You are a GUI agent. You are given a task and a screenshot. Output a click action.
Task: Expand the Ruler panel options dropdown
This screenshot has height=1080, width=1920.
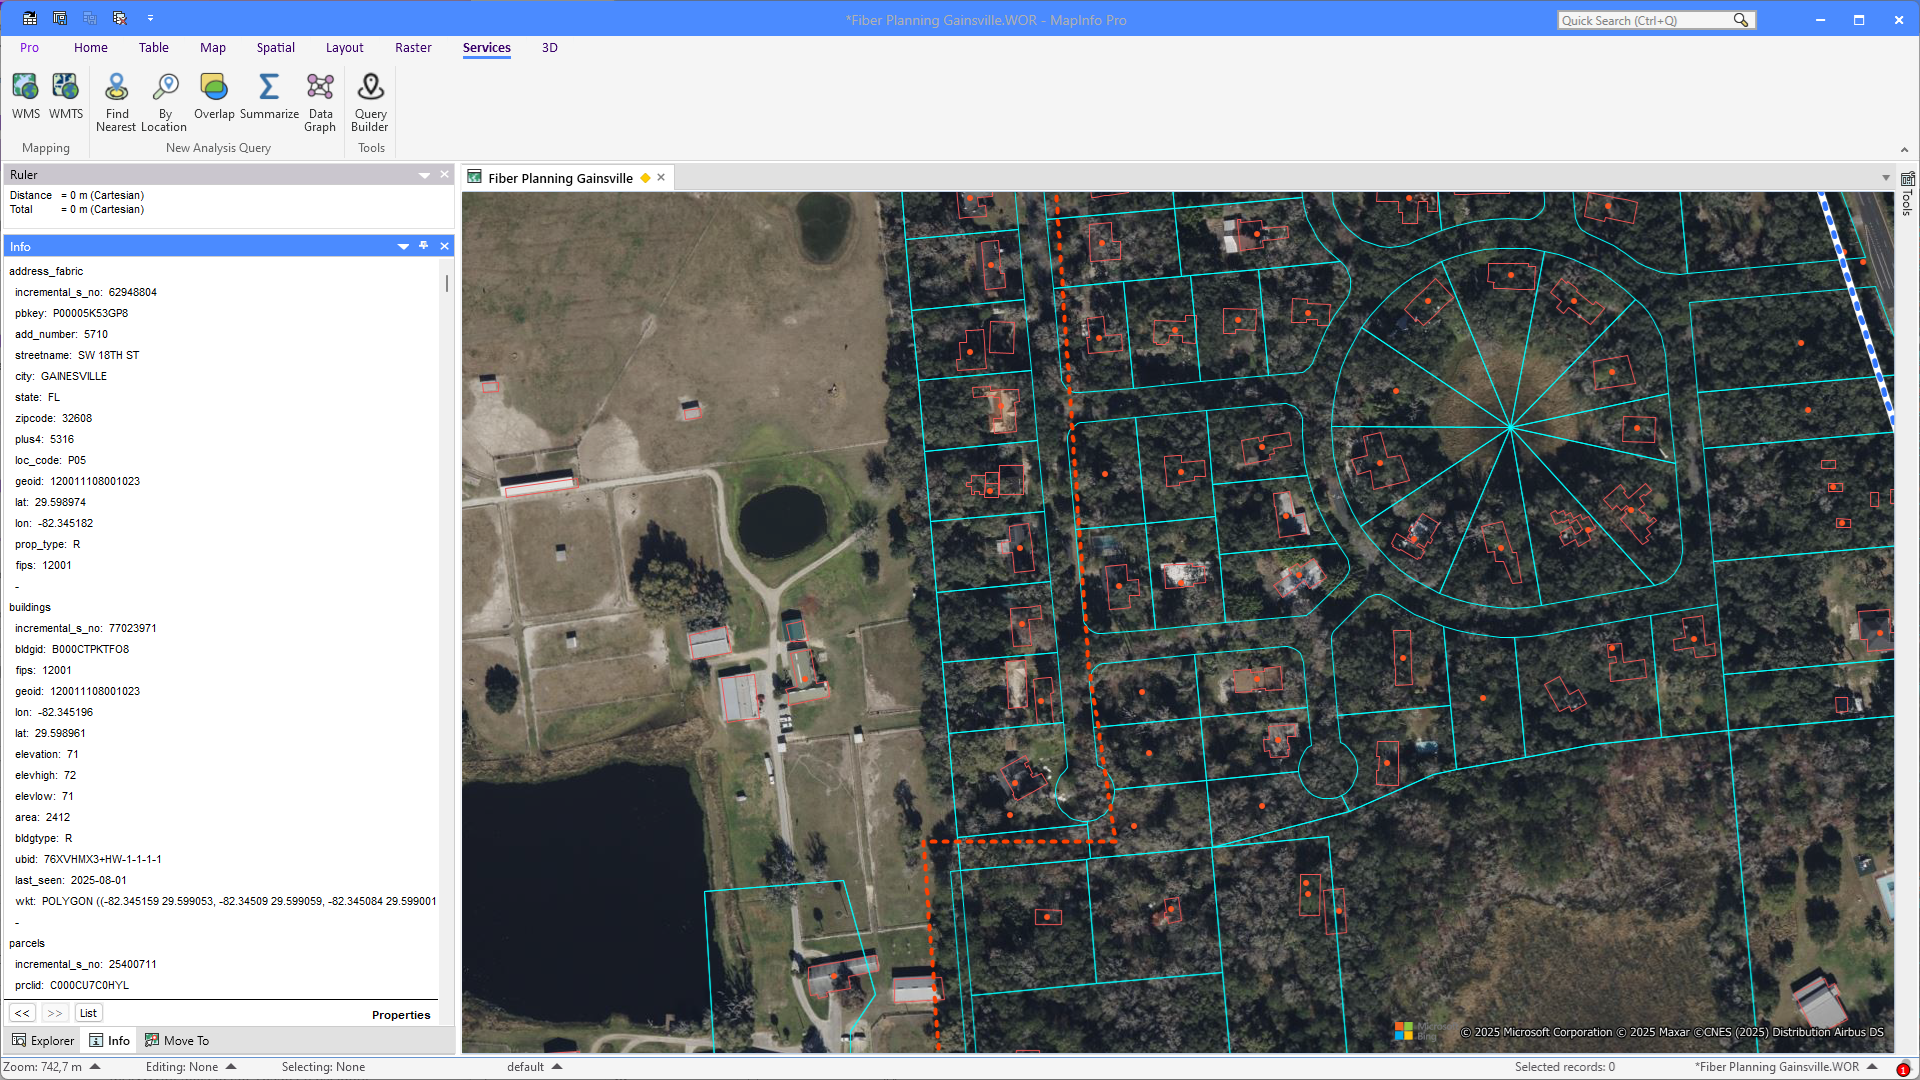coord(424,175)
